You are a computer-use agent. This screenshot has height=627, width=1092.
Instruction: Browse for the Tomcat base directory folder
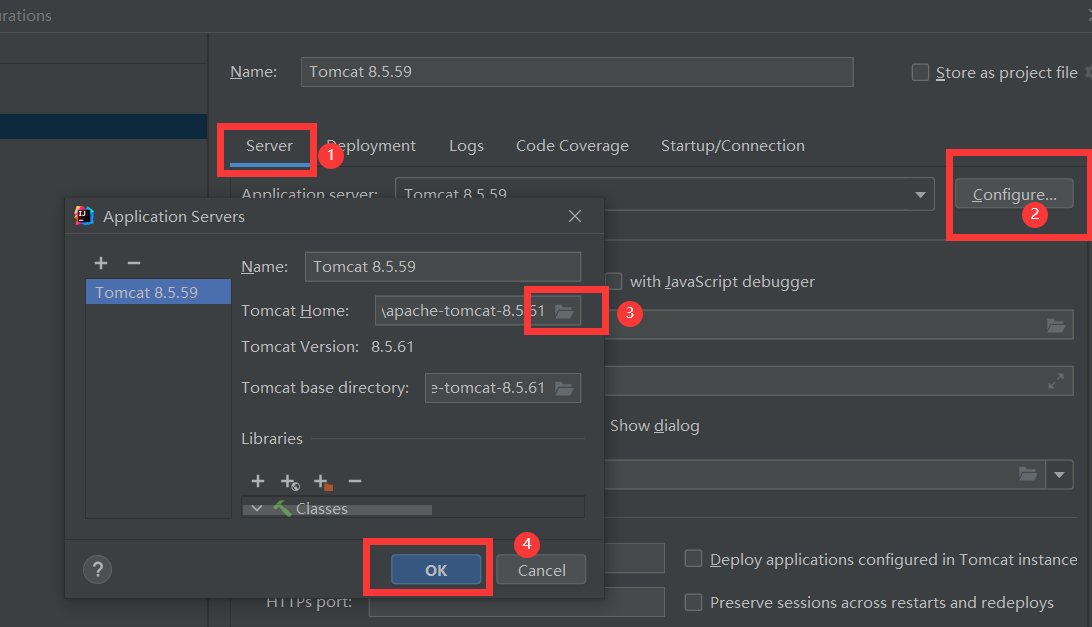564,388
